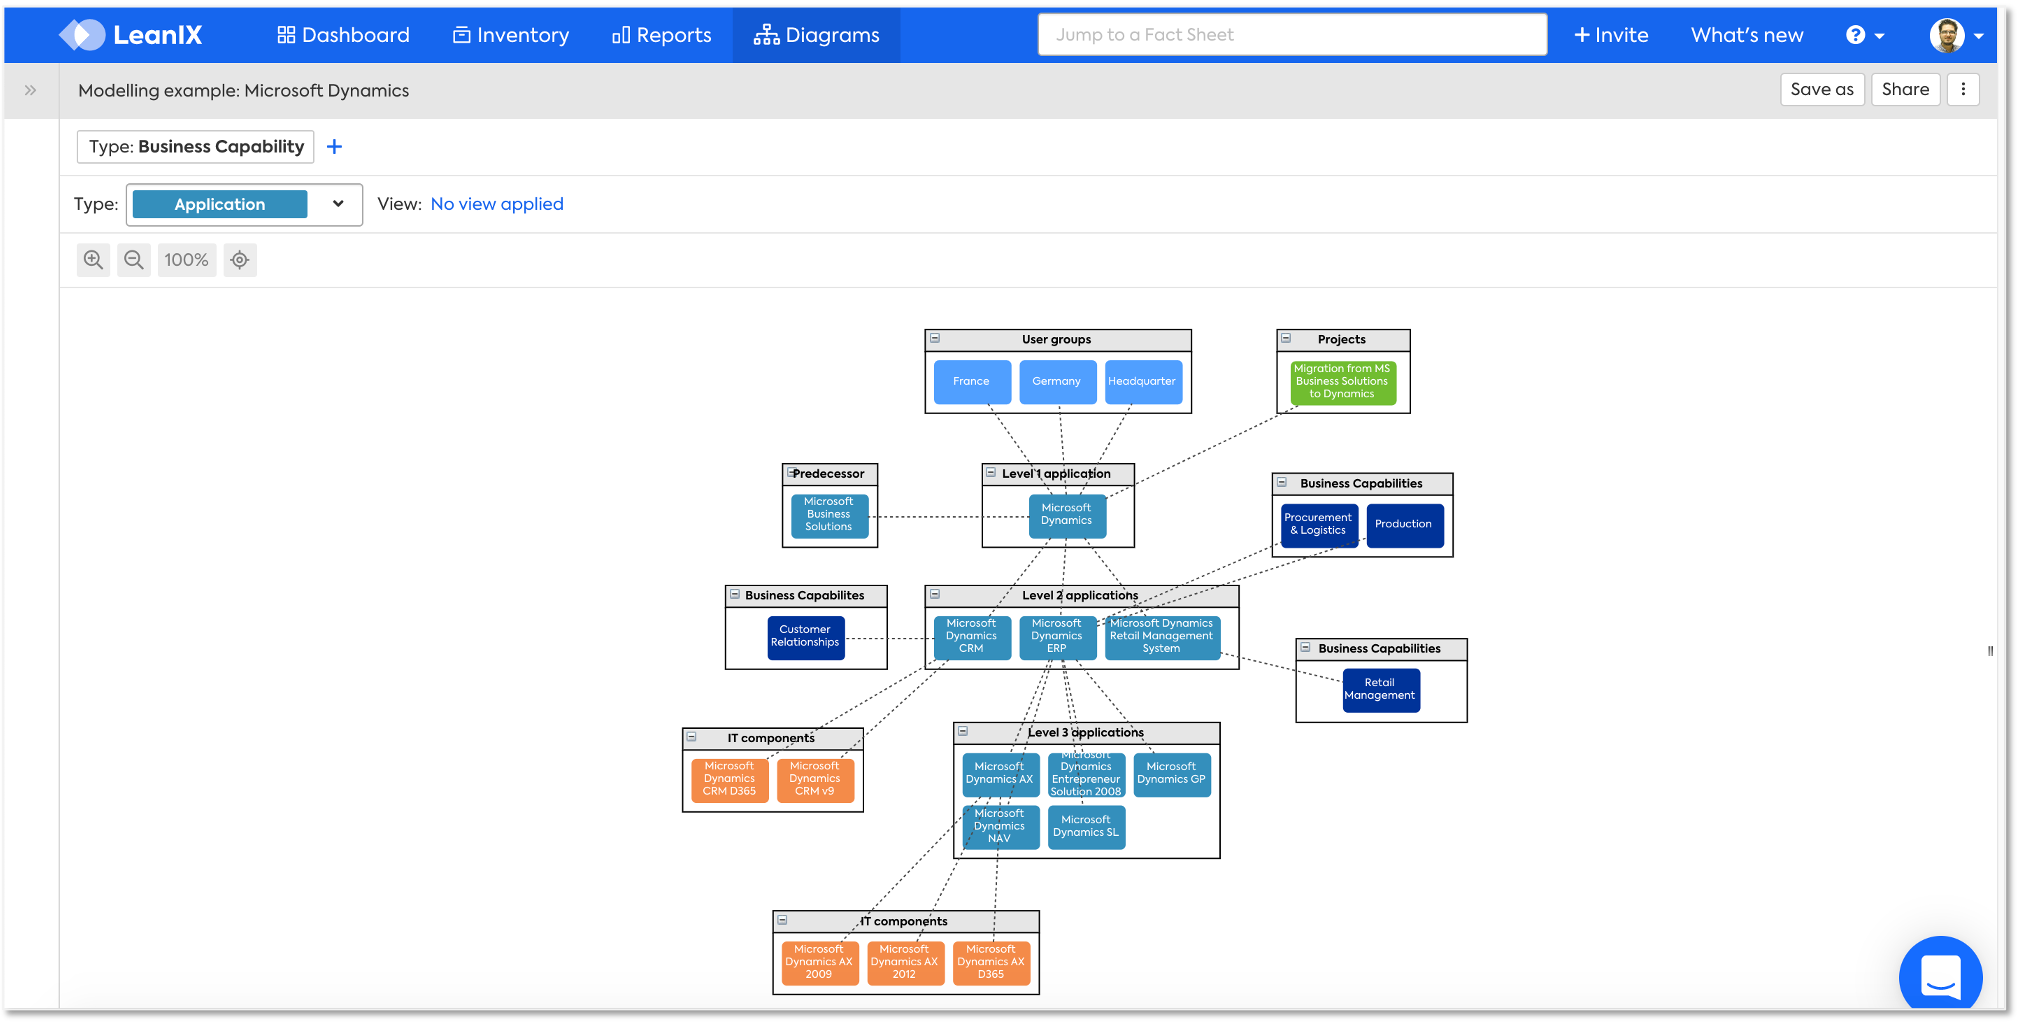This screenshot has width=2018, height=1022.
Task: Collapse the Predecessor container
Action: click(792, 473)
